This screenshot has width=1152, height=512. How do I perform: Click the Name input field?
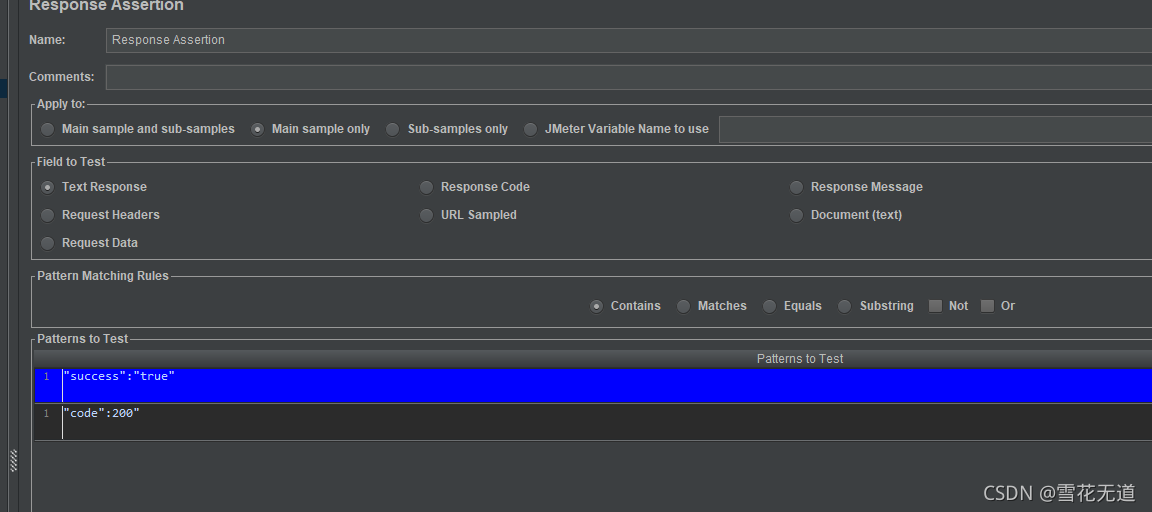629,40
